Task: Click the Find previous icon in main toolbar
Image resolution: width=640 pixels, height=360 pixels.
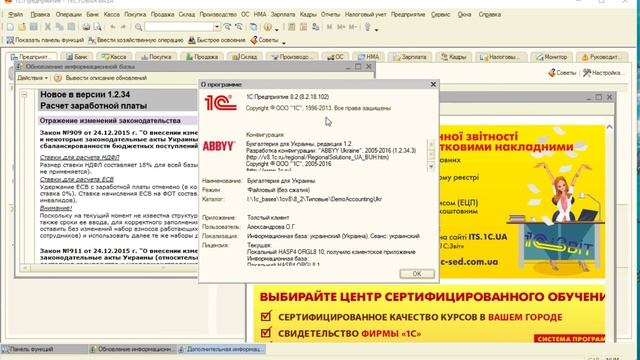Action: point(239,27)
